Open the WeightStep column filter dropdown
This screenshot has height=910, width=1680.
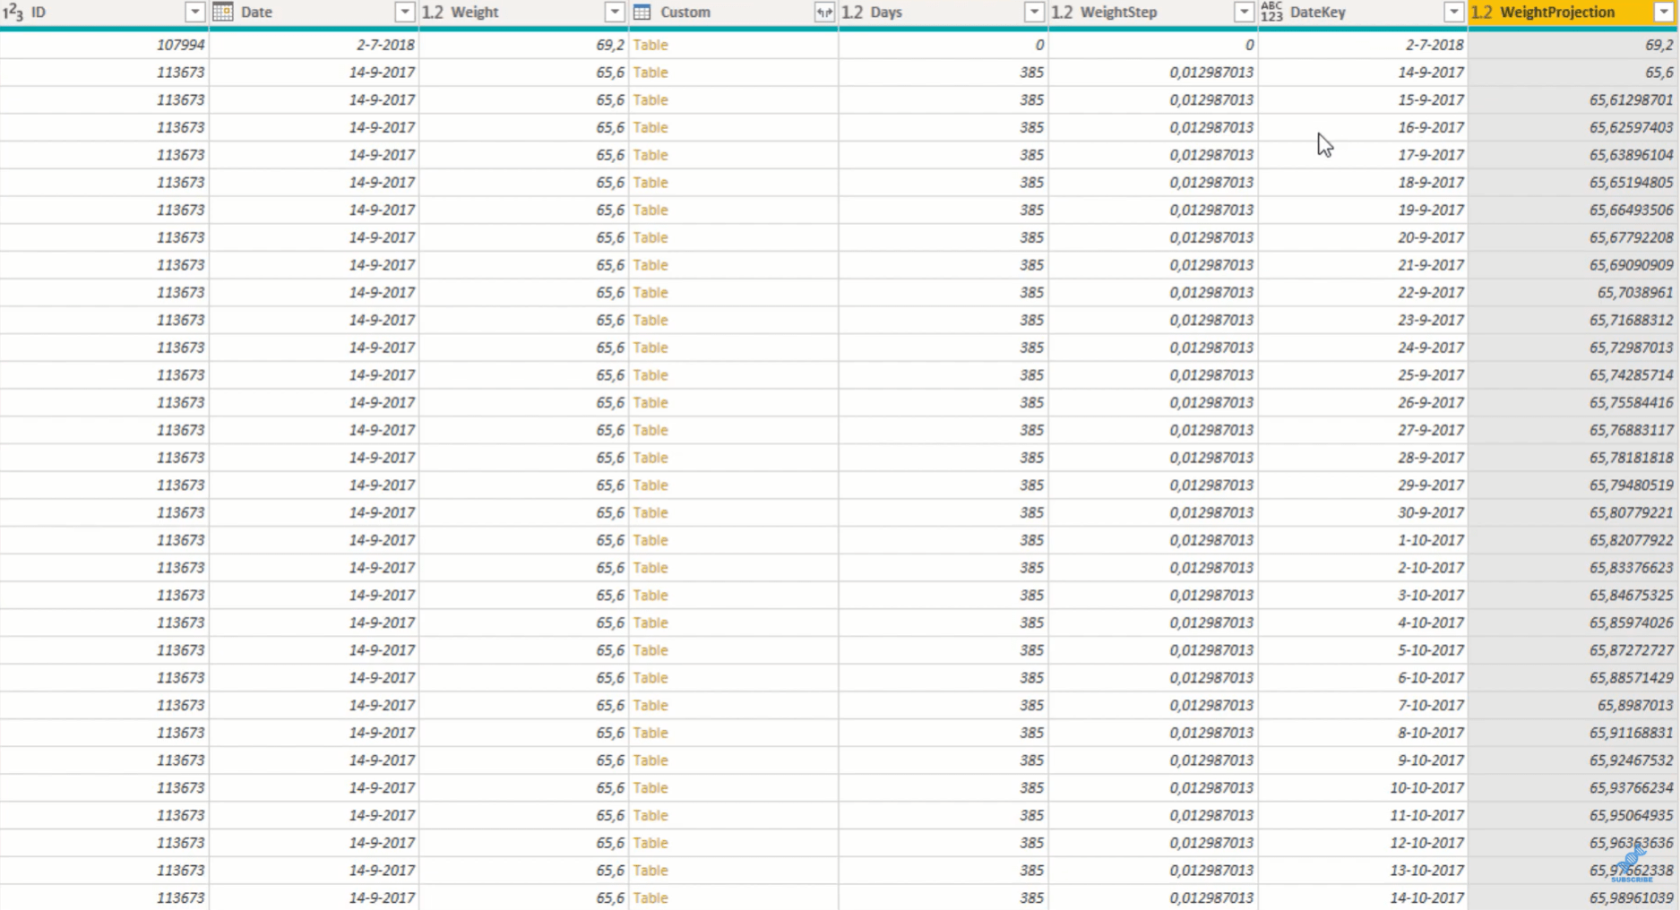[1245, 12]
